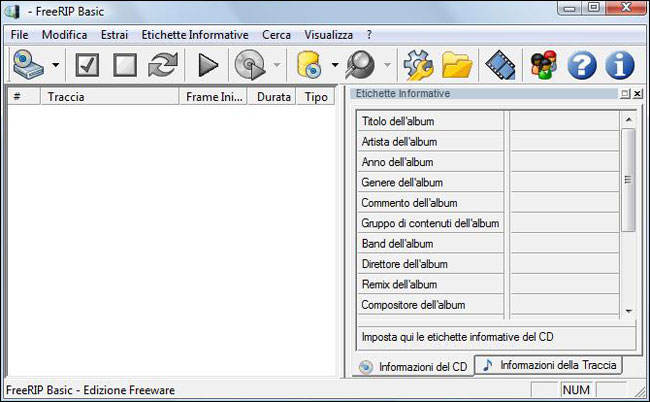Image resolution: width=650 pixels, height=402 pixels.
Task: Click the blue info about icon
Action: coord(620,66)
